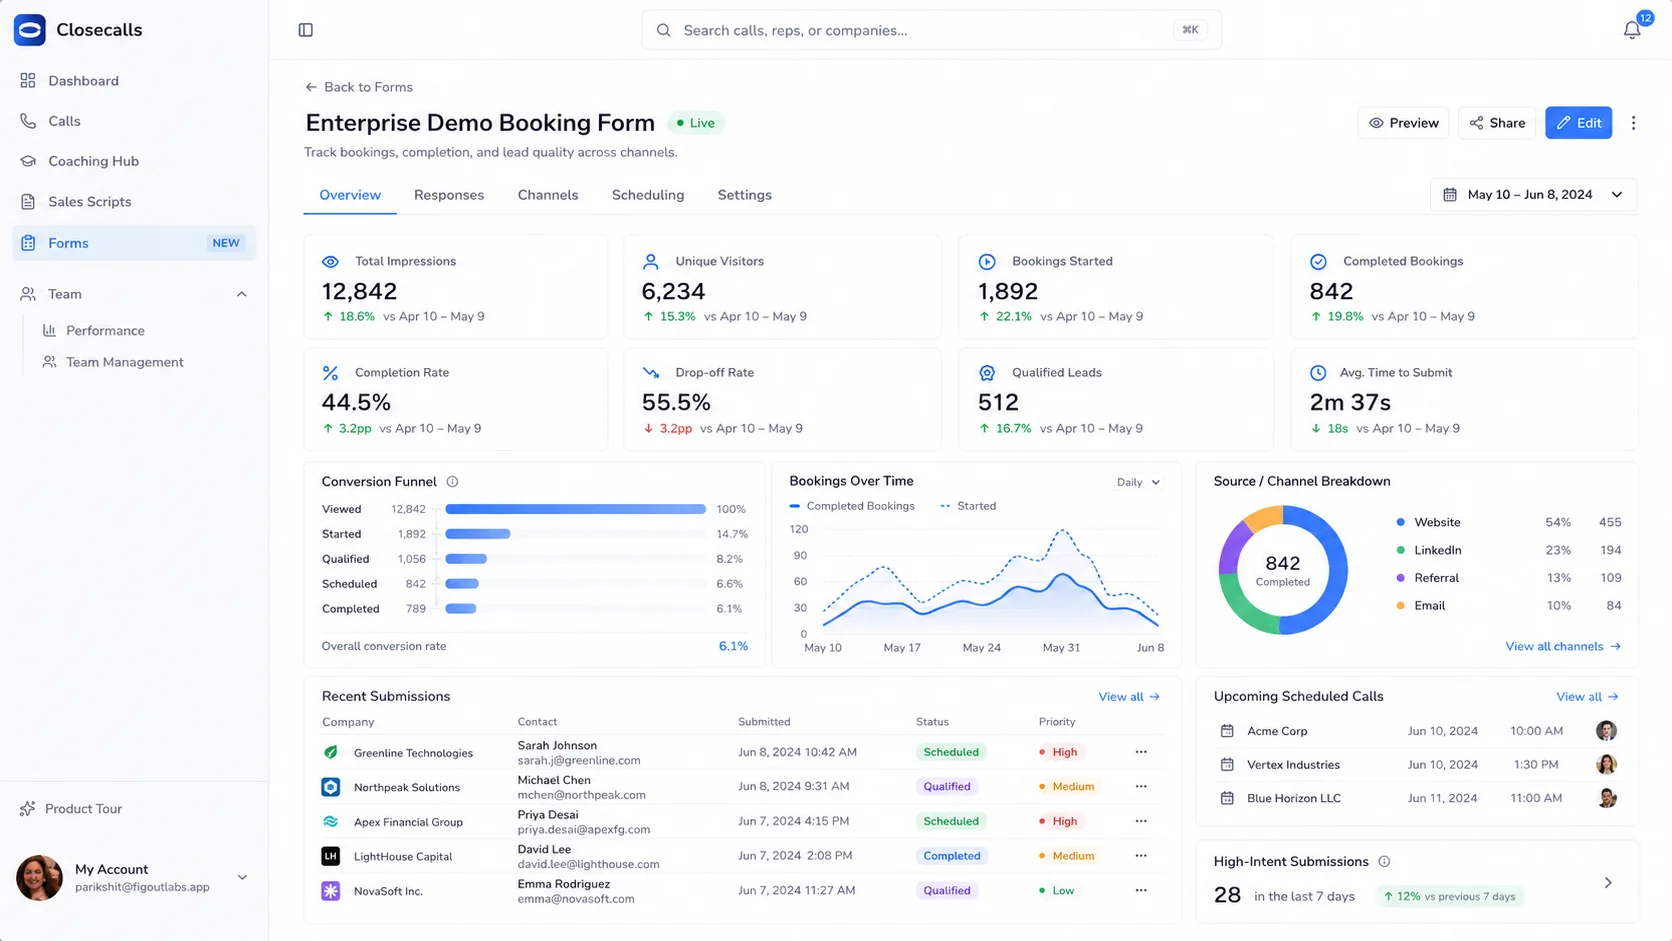The image size is (1672, 941).
Task: Open row actions for NovaSoft Inc.
Action: click(1141, 890)
